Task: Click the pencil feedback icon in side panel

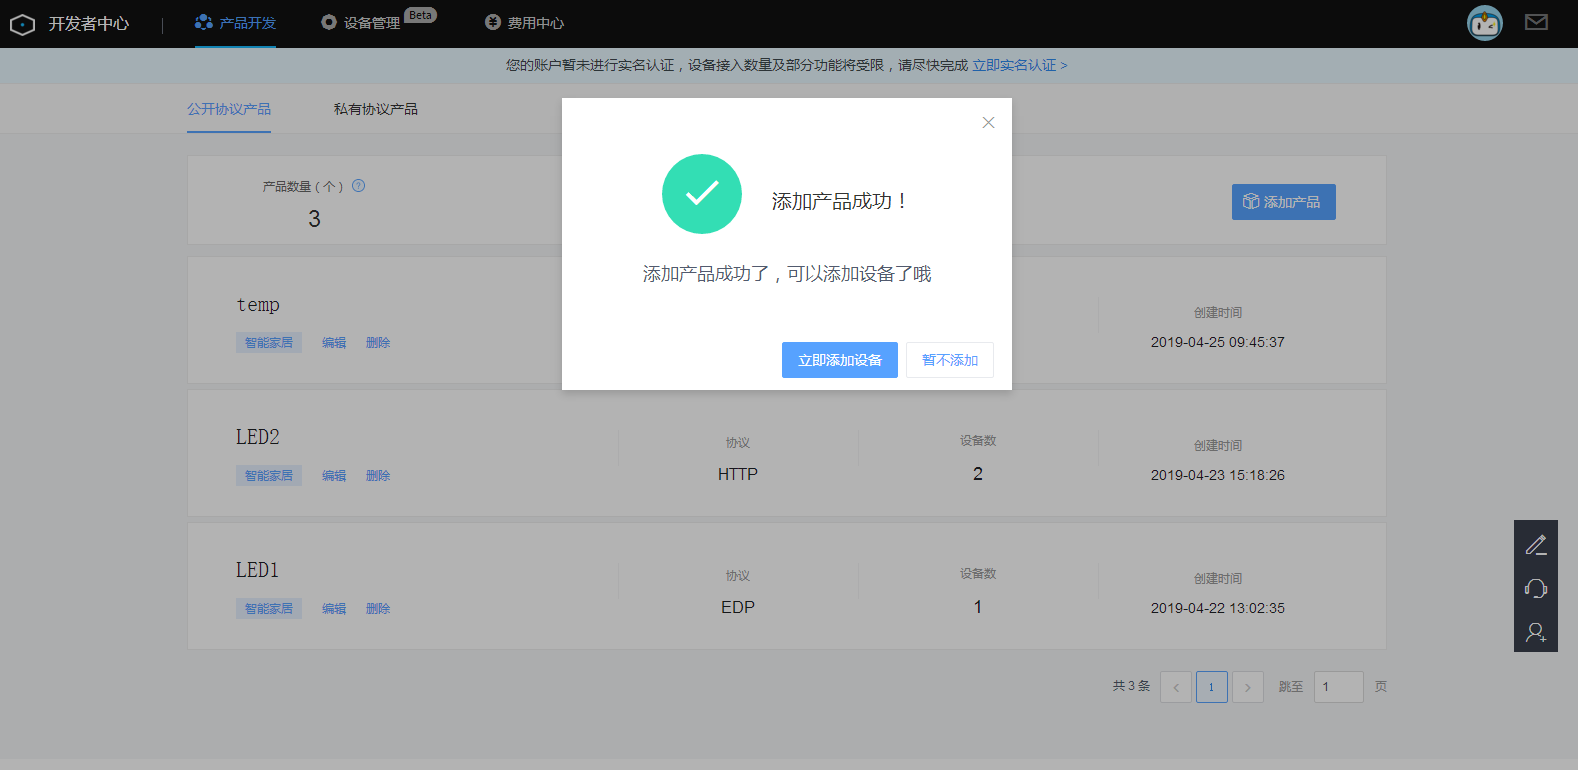Action: 1536,545
